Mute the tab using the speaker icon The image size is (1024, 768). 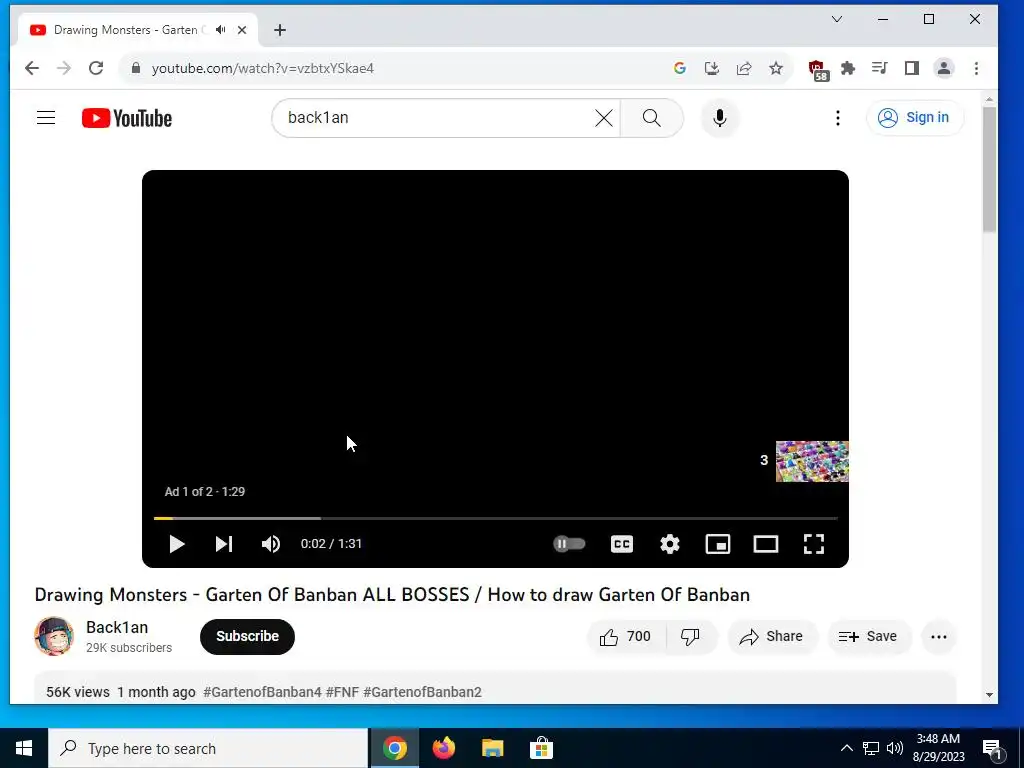pyautogui.click(x=221, y=29)
